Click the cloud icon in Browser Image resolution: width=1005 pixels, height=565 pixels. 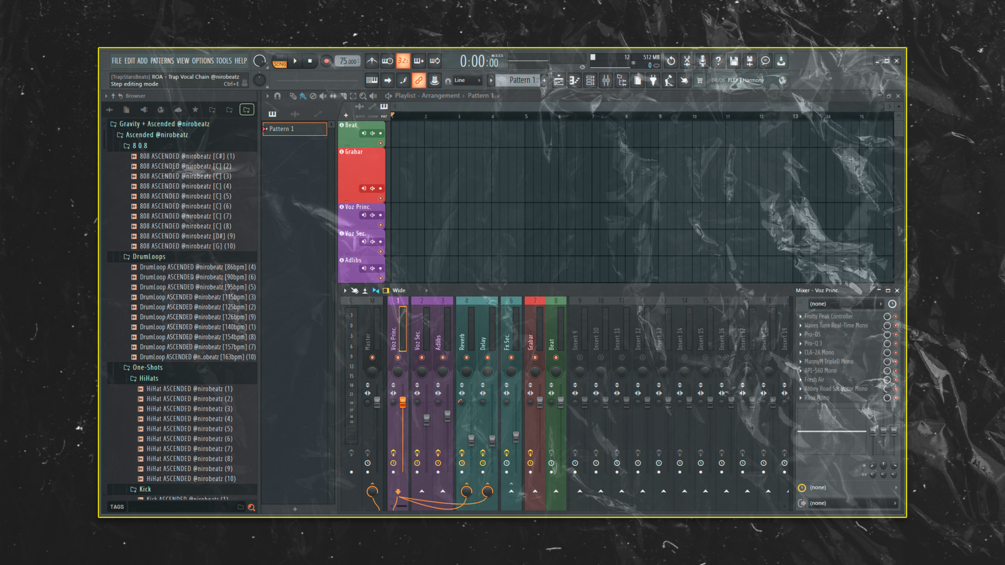[x=178, y=110]
